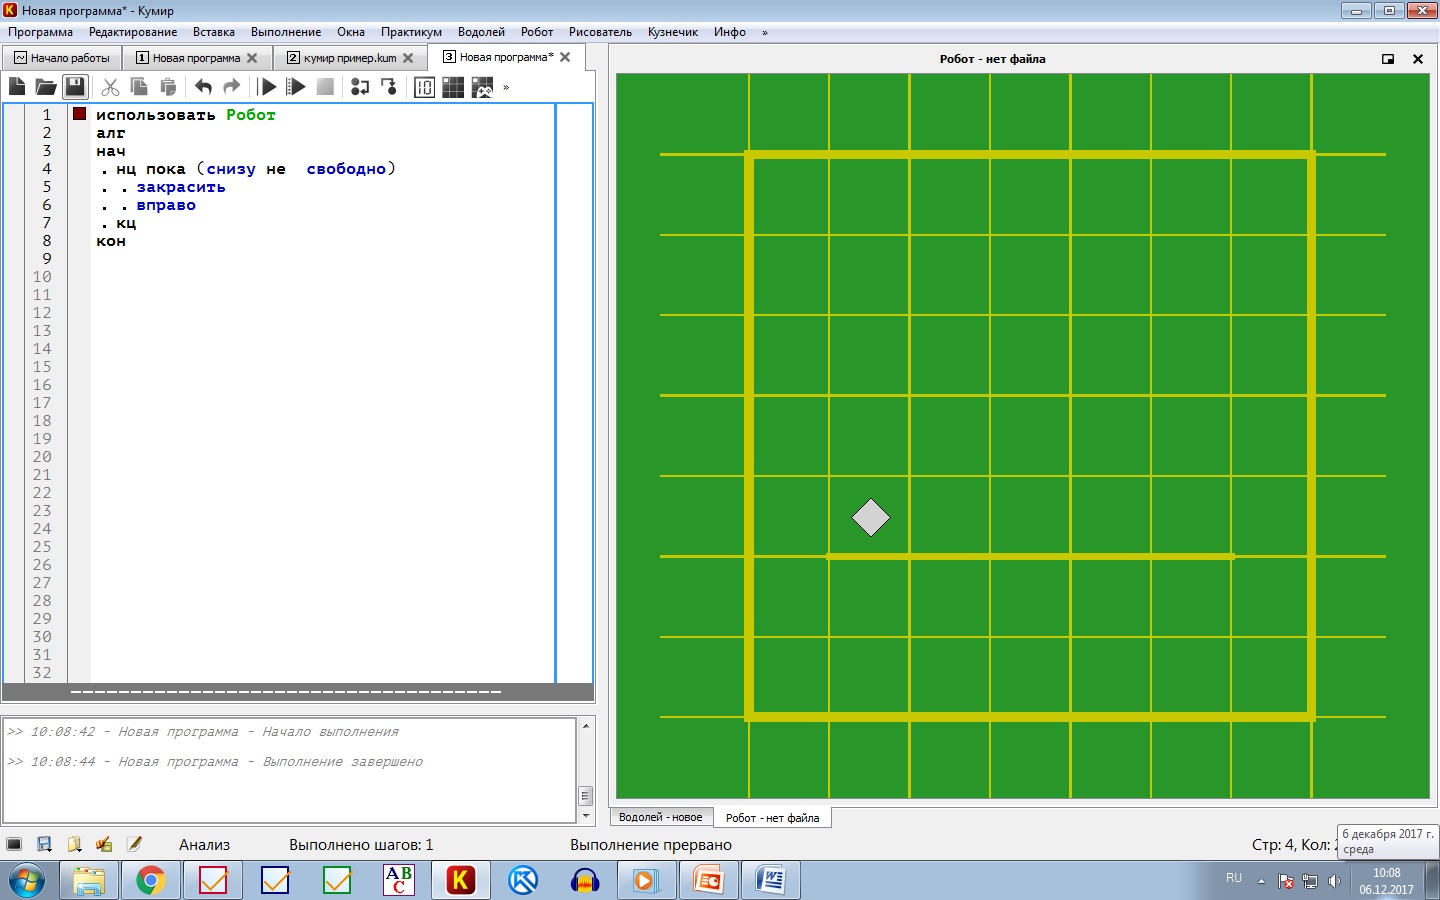Open Windows Start button
This screenshot has height=900, width=1440.
tap(27, 881)
